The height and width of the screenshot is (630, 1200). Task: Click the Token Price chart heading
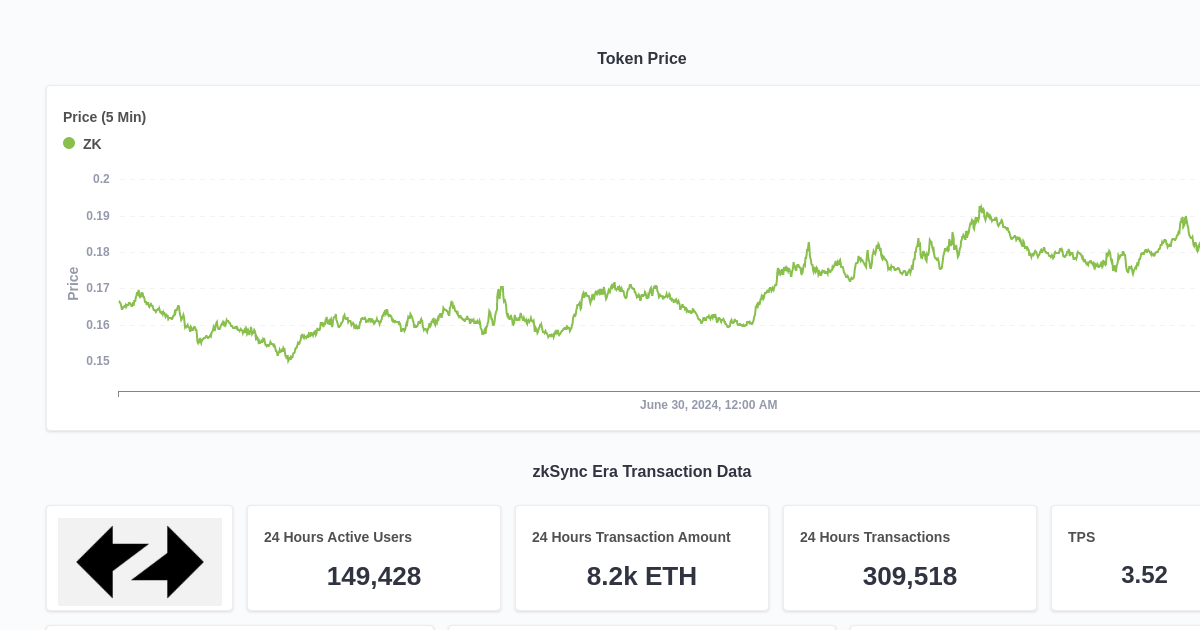(x=641, y=58)
